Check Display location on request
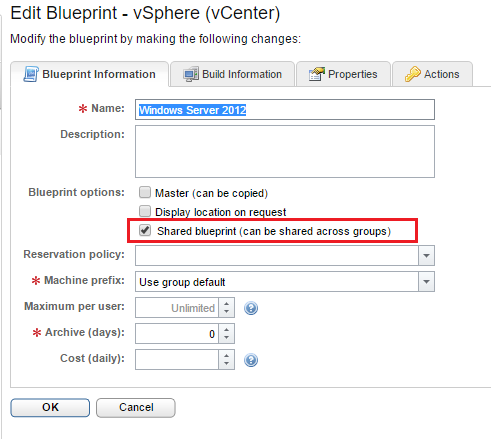Image resolution: width=491 pixels, height=439 pixels. (145, 211)
